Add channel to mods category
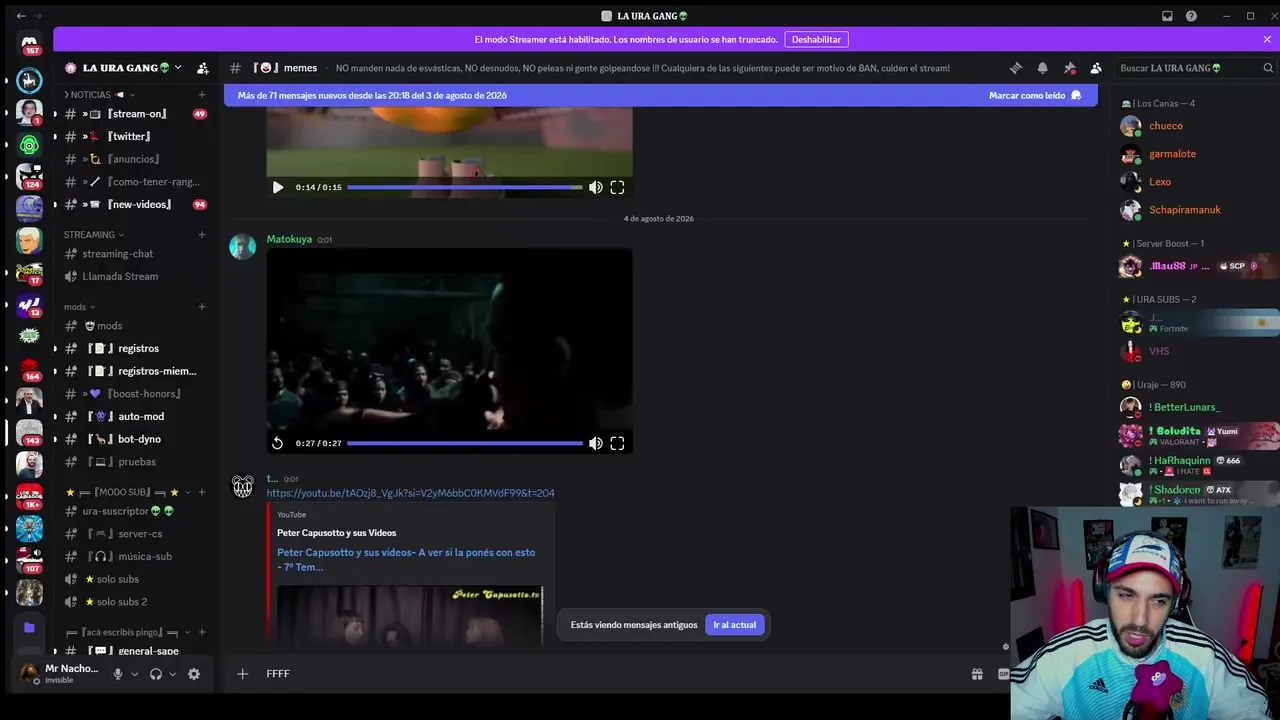 [x=202, y=307]
